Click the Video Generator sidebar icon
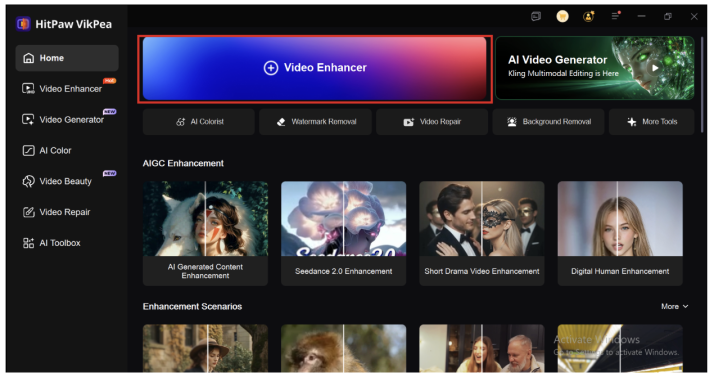Screen dimensions: 714x377 [28, 120]
